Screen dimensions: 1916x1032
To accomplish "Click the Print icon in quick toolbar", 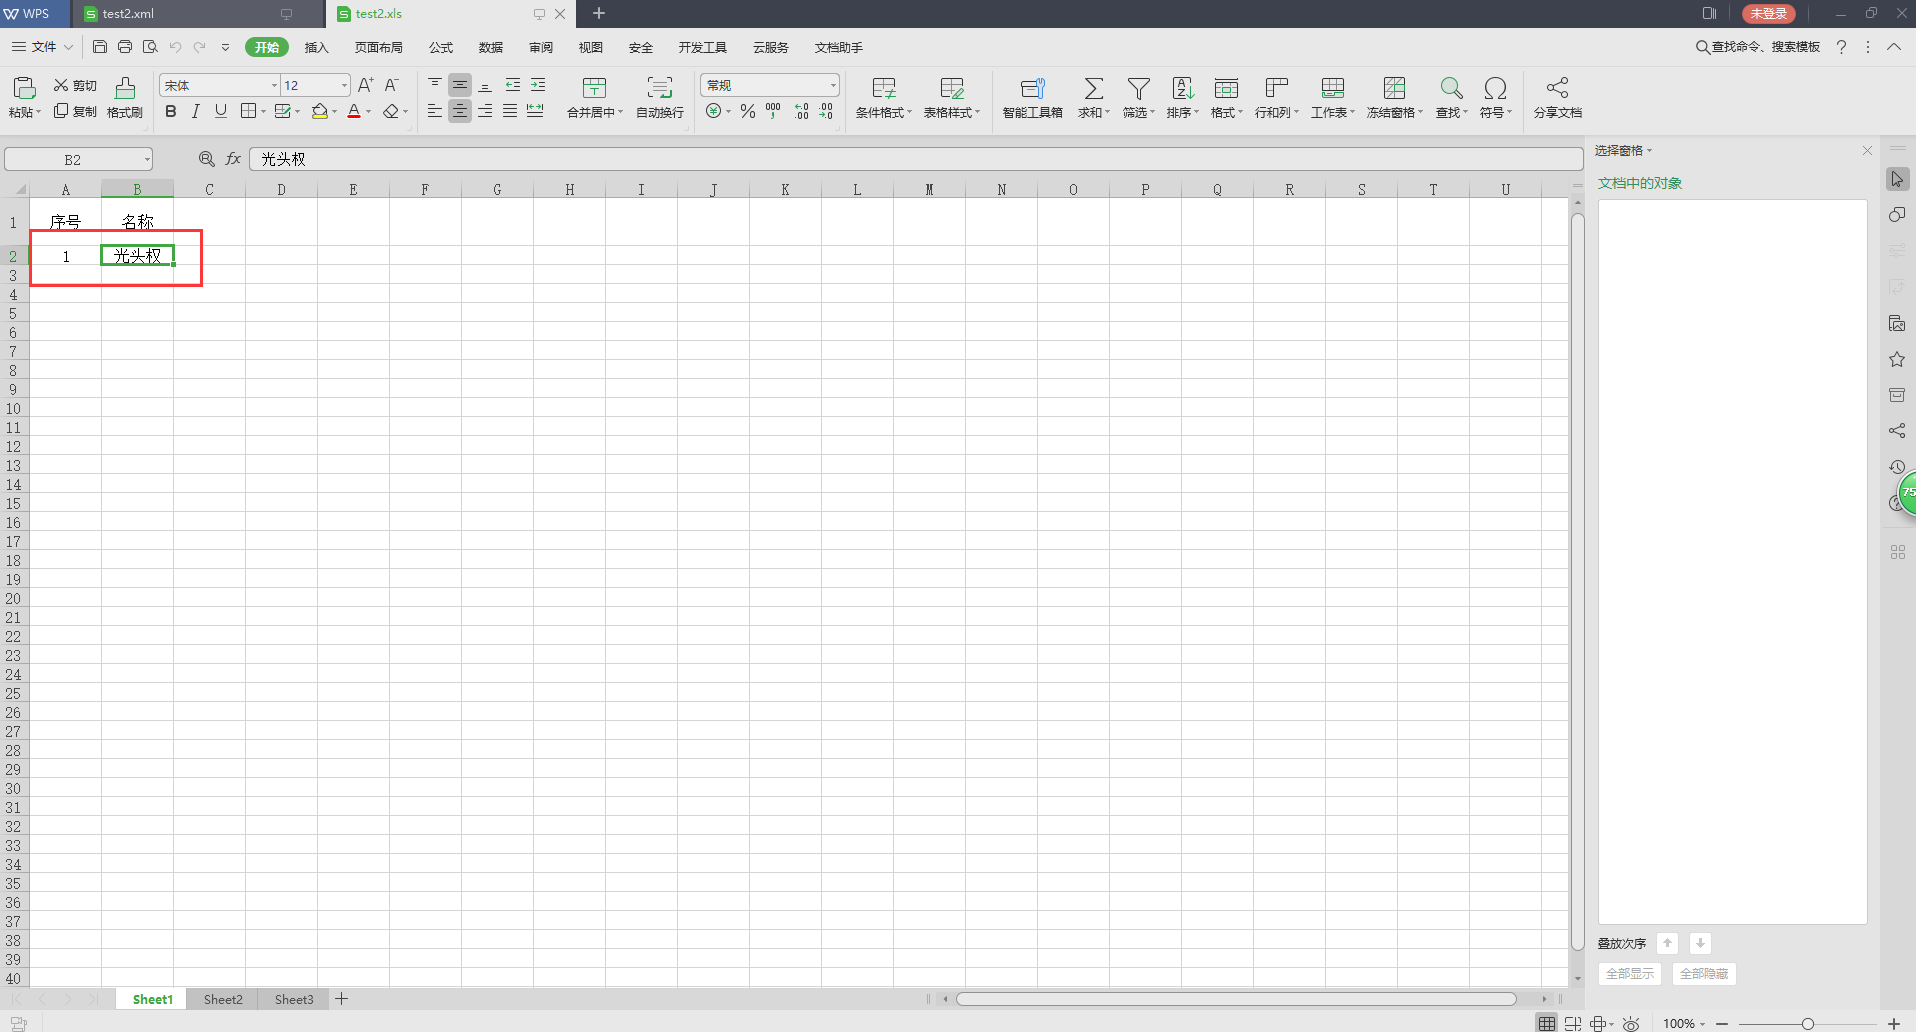I will [125, 47].
